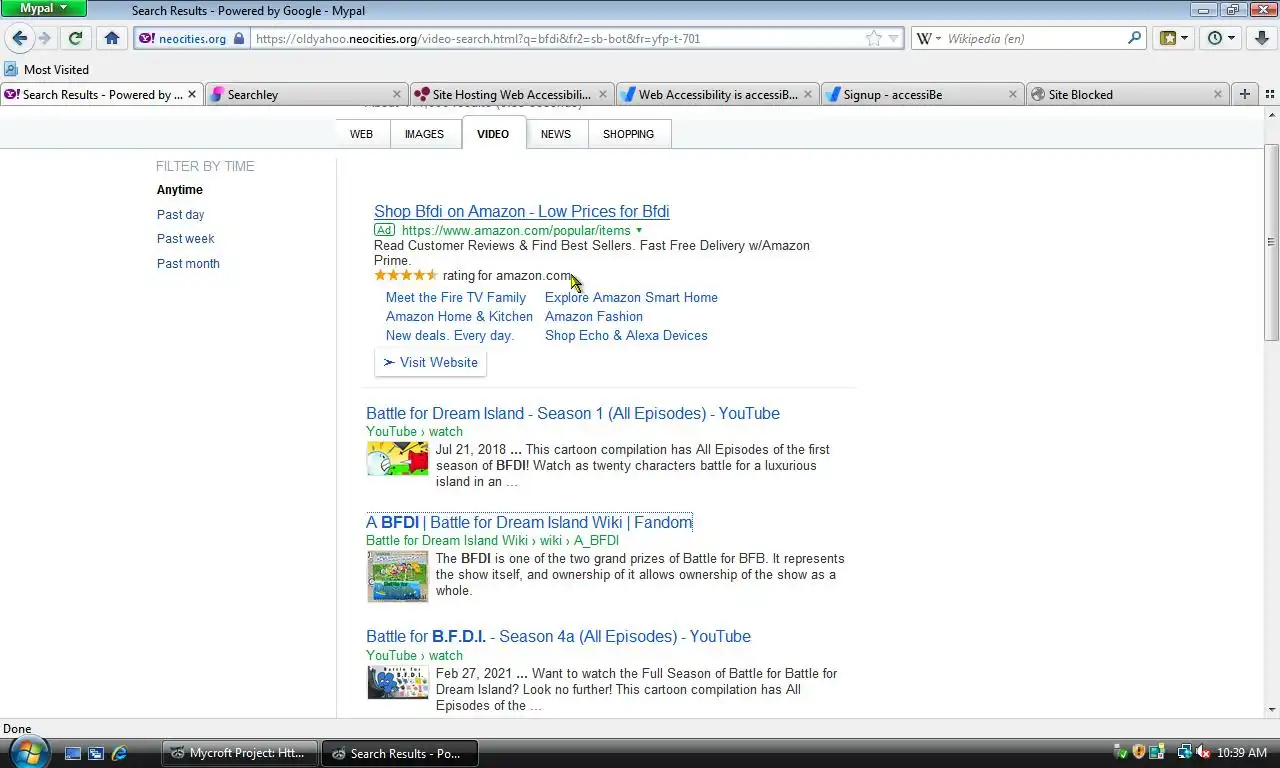Image resolution: width=1280 pixels, height=768 pixels.
Task: Click the Season 4a video thumbnail
Action: click(x=397, y=682)
